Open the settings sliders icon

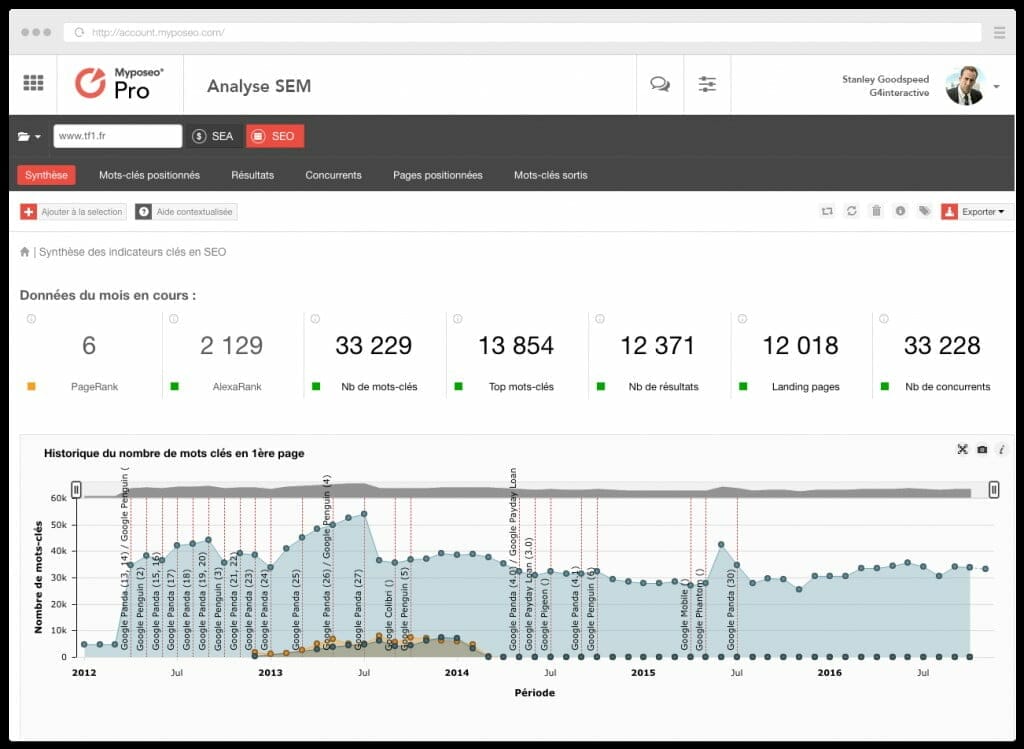(x=707, y=85)
